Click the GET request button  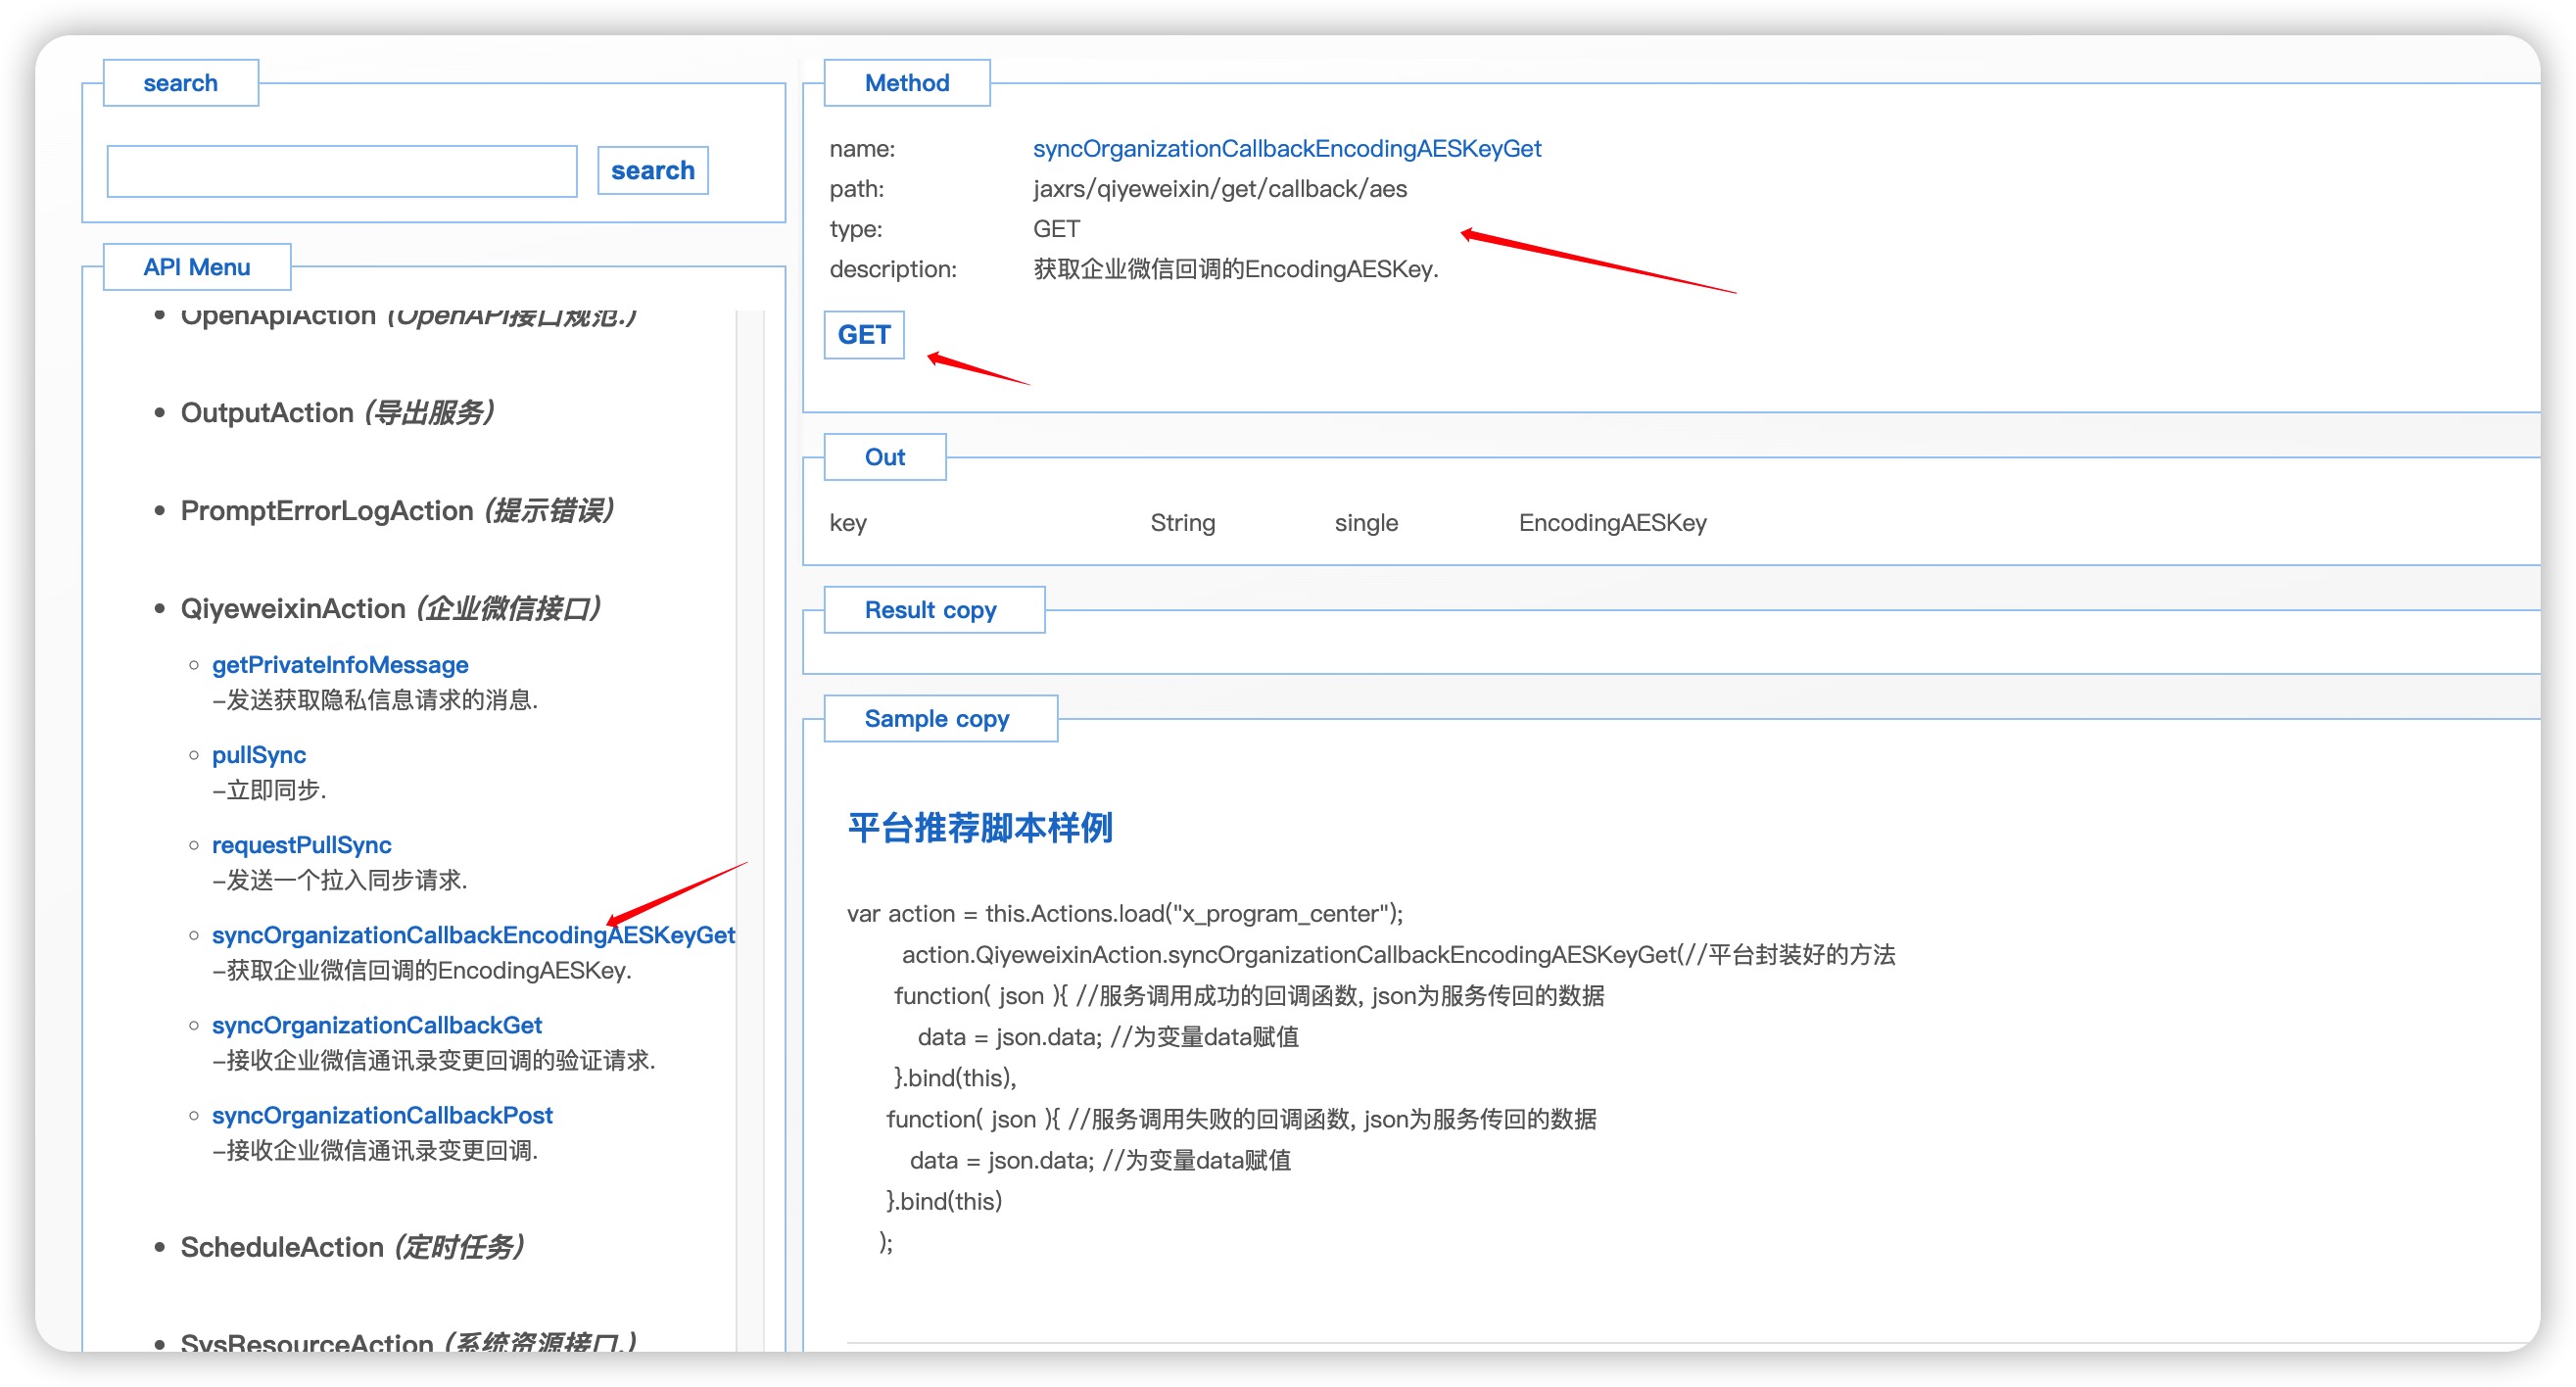(863, 334)
